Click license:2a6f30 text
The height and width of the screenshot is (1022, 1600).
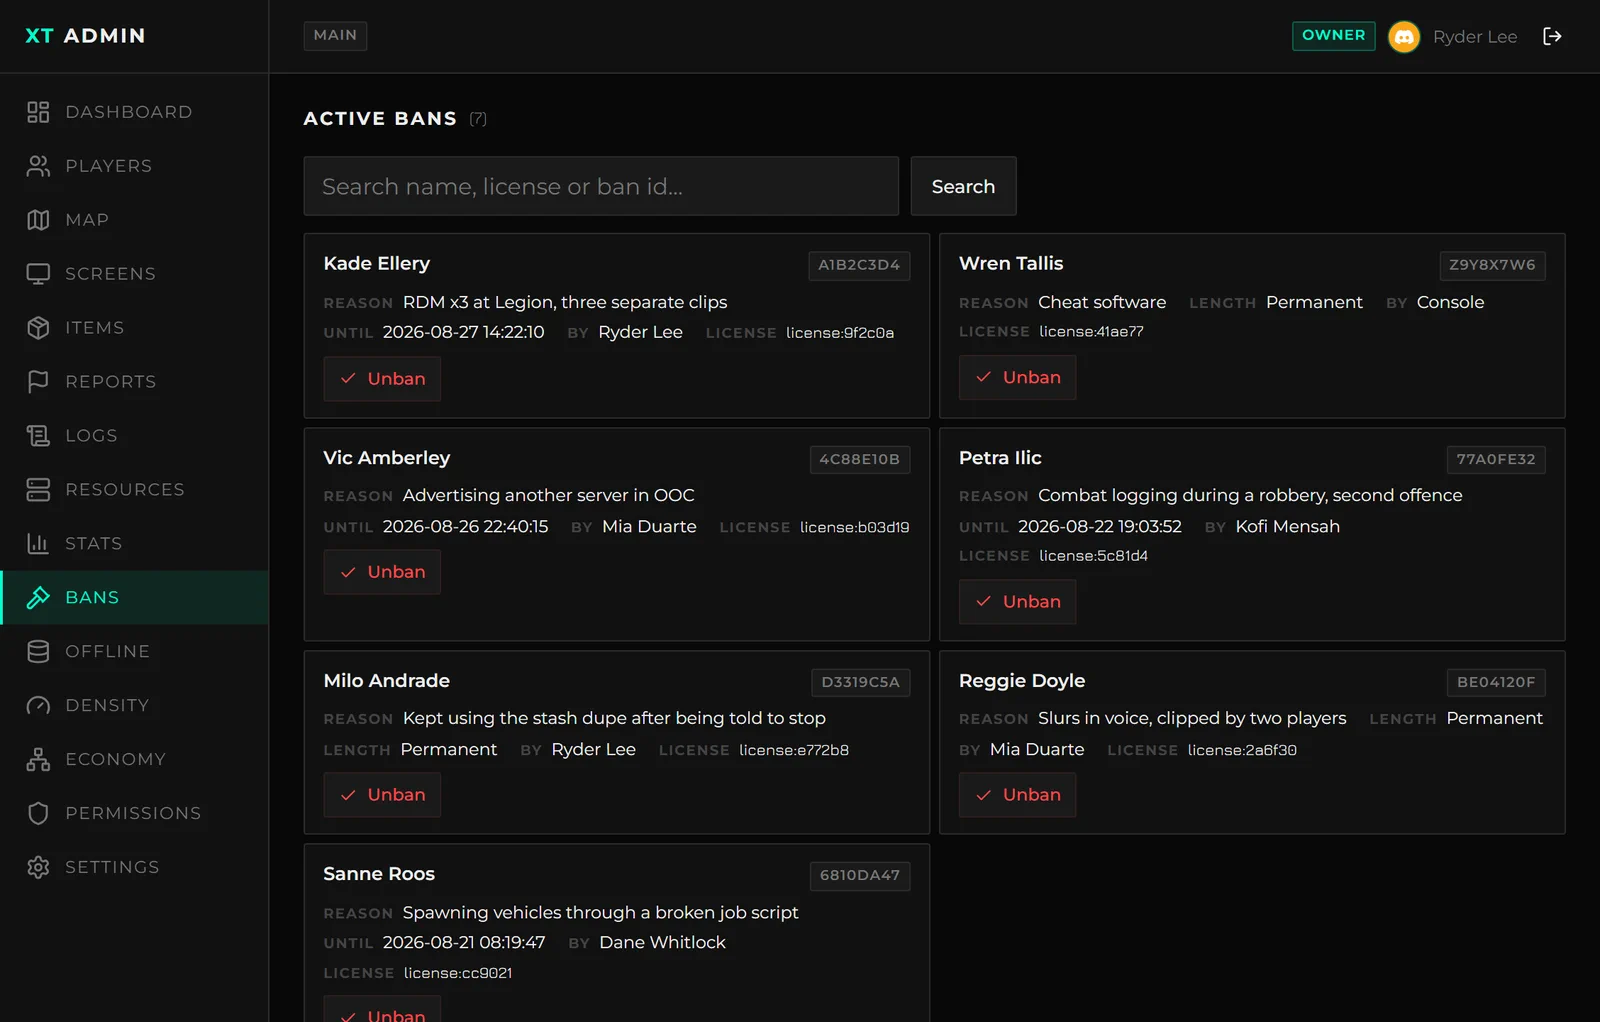pos(1242,750)
